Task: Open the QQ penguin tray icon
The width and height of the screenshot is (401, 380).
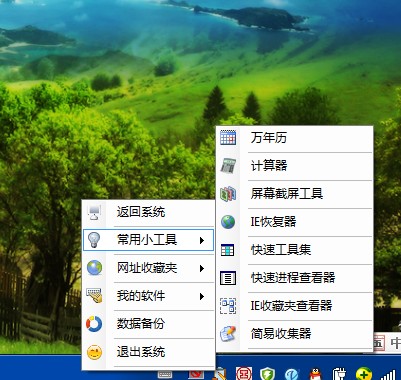Action: coord(315,374)
